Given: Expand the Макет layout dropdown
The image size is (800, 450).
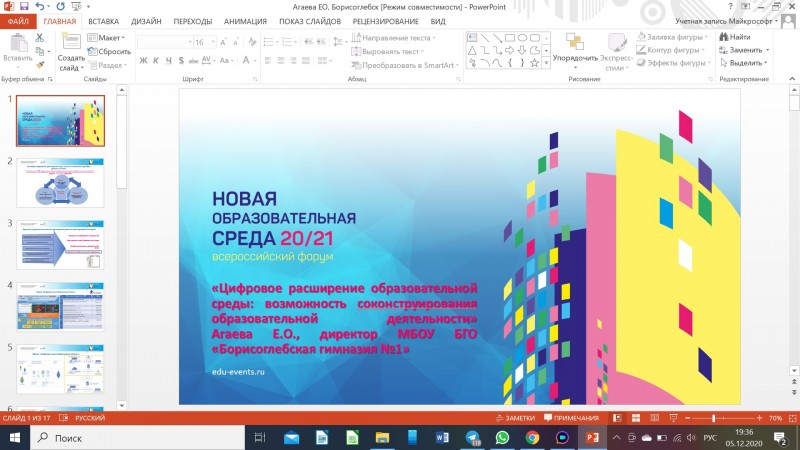Looking at the screenshot, I should tap(110, 37).
